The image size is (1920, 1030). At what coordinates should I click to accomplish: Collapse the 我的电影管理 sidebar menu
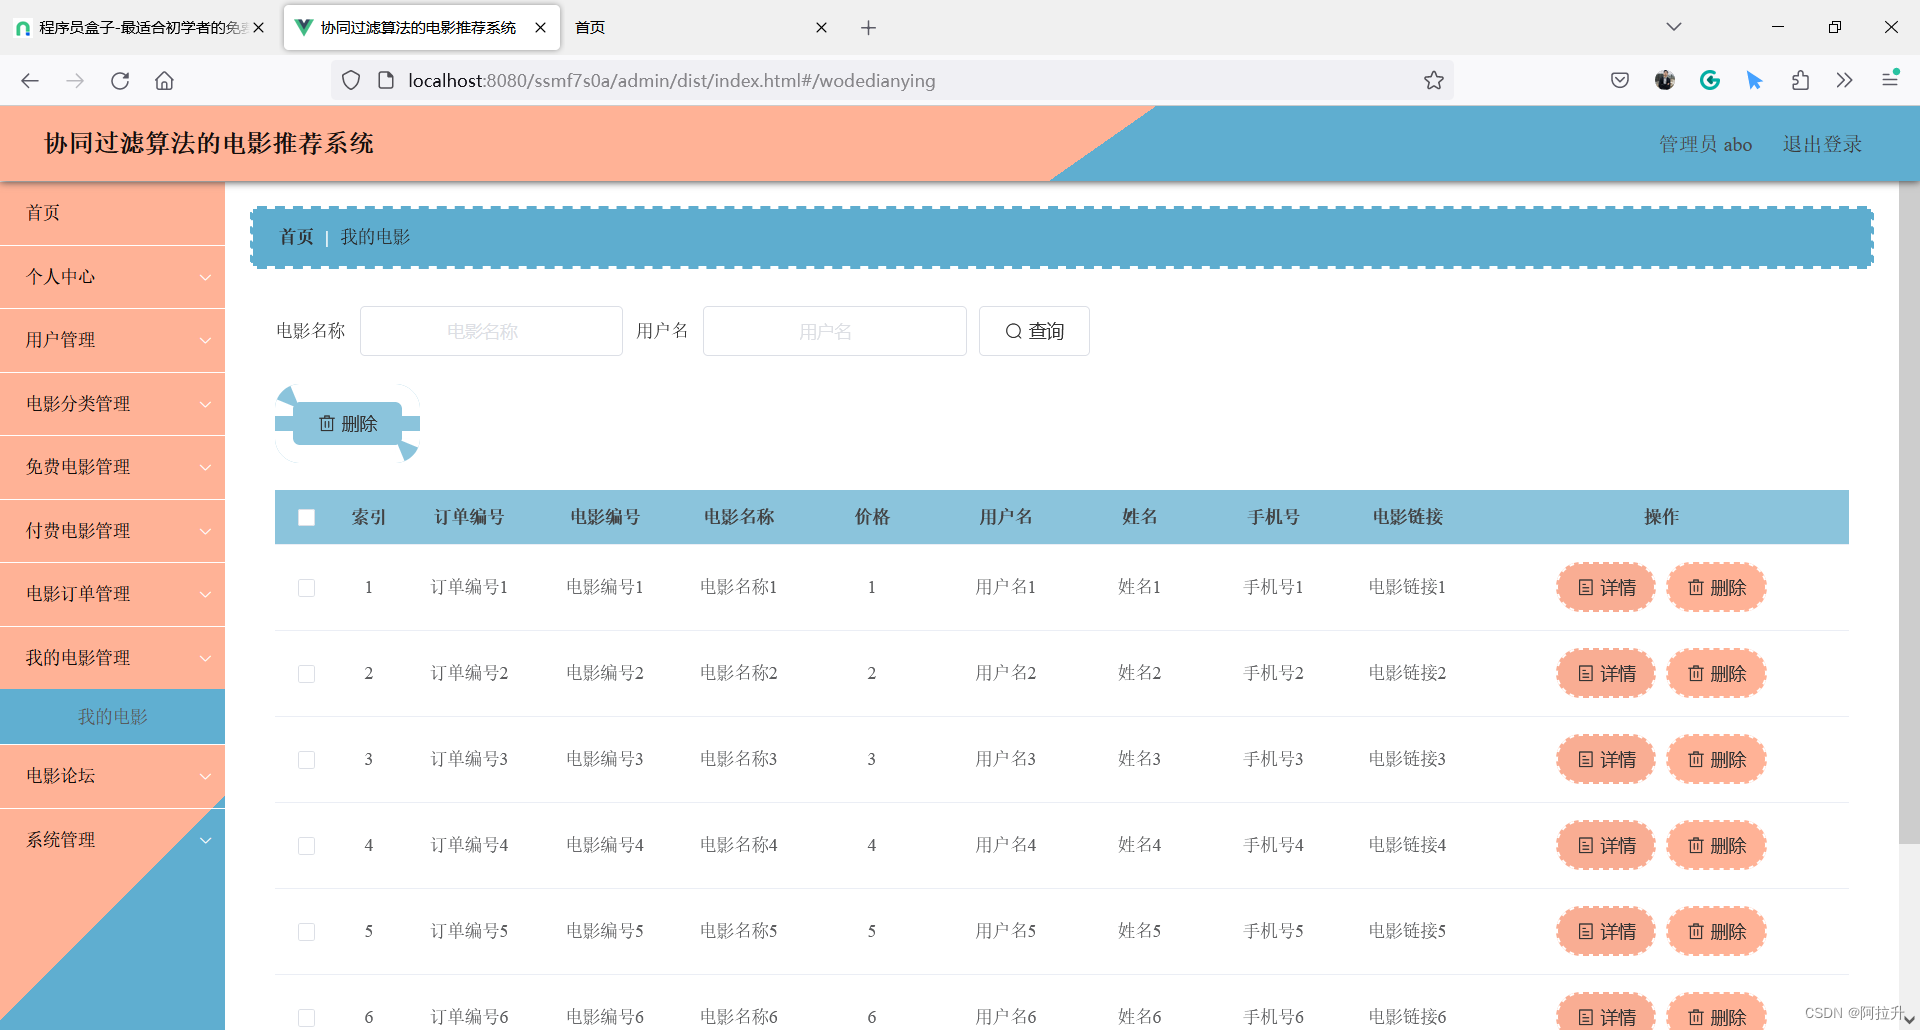tap(112, 658)
